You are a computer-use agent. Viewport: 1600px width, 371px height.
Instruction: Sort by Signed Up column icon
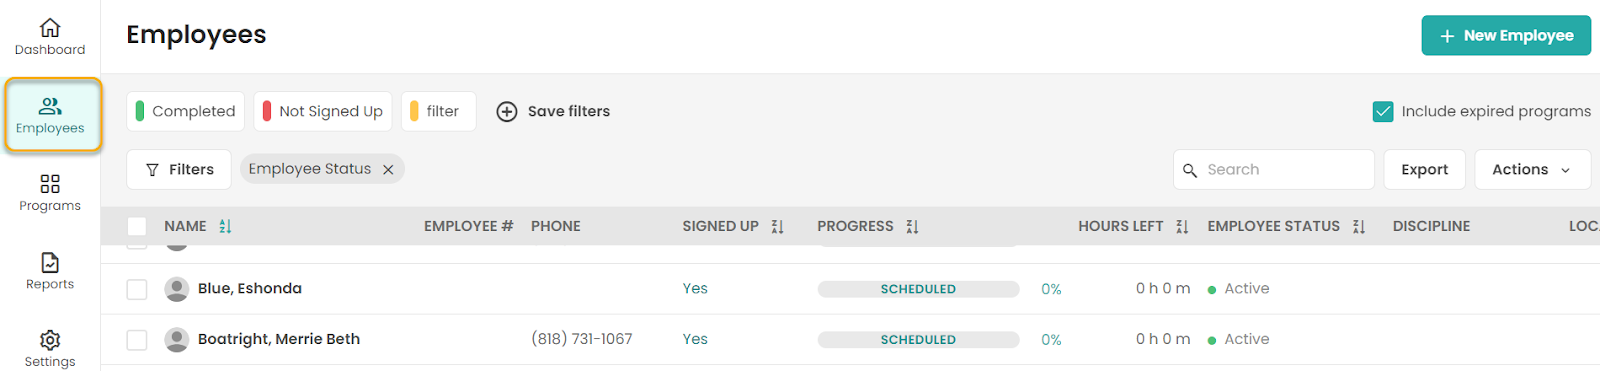tap(777, 227)
